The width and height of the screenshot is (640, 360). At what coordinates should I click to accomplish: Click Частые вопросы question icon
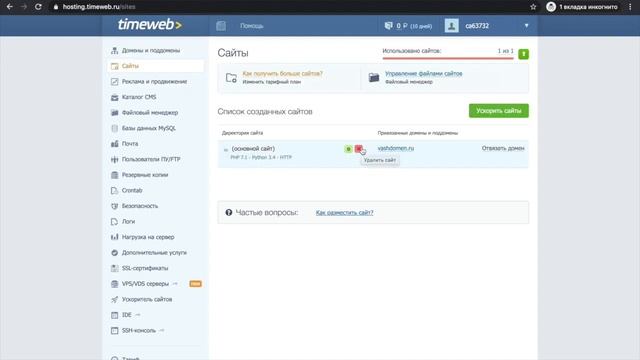(229, 212)
